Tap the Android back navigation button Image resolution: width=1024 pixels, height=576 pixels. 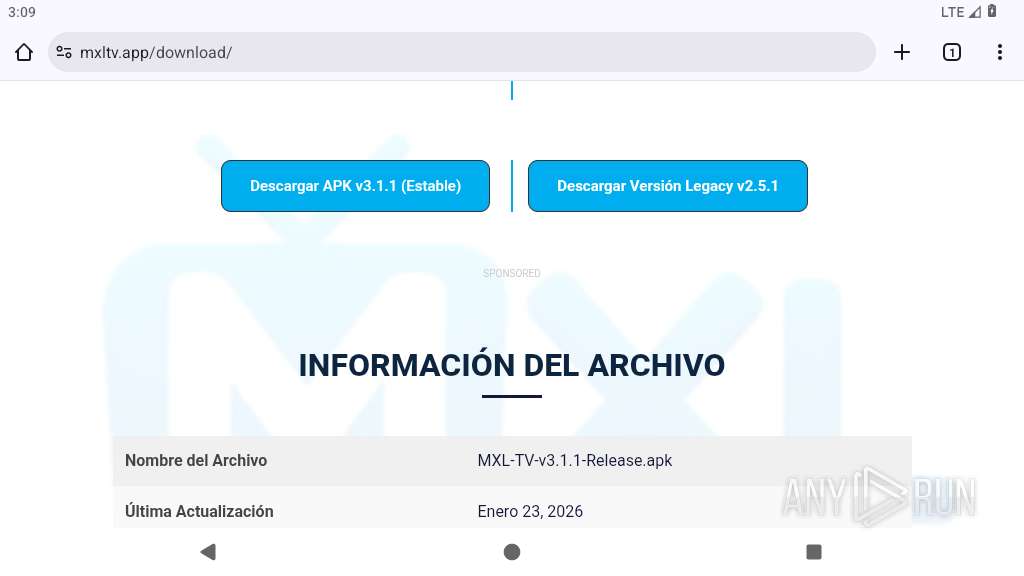[208, 552]
